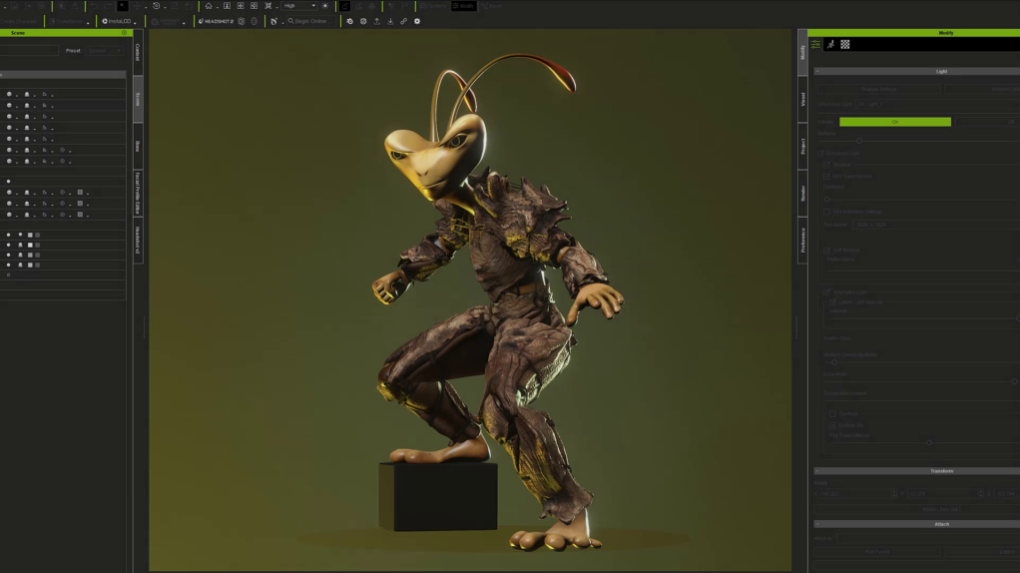
Task: Click the upload arrow icon
Action: [377, 21]
